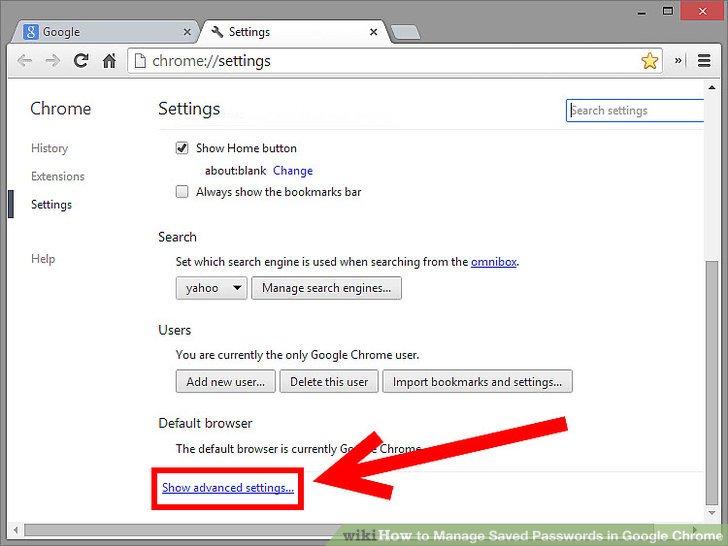
Task: Click the Default browser heading
Action: point(205,423)
